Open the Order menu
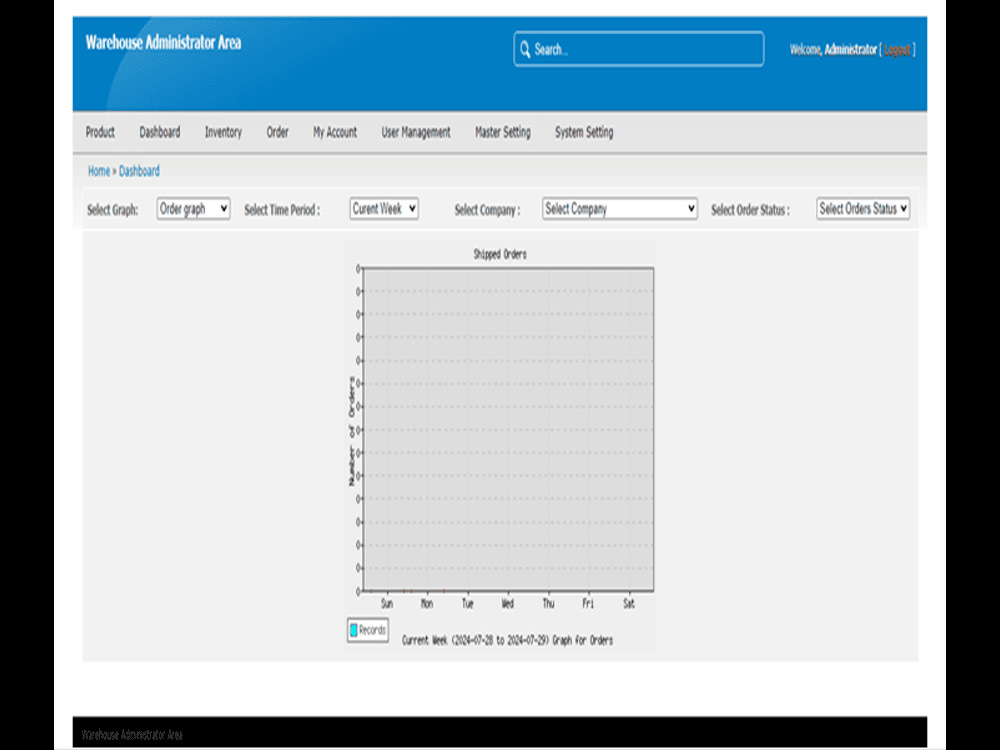 277,132
